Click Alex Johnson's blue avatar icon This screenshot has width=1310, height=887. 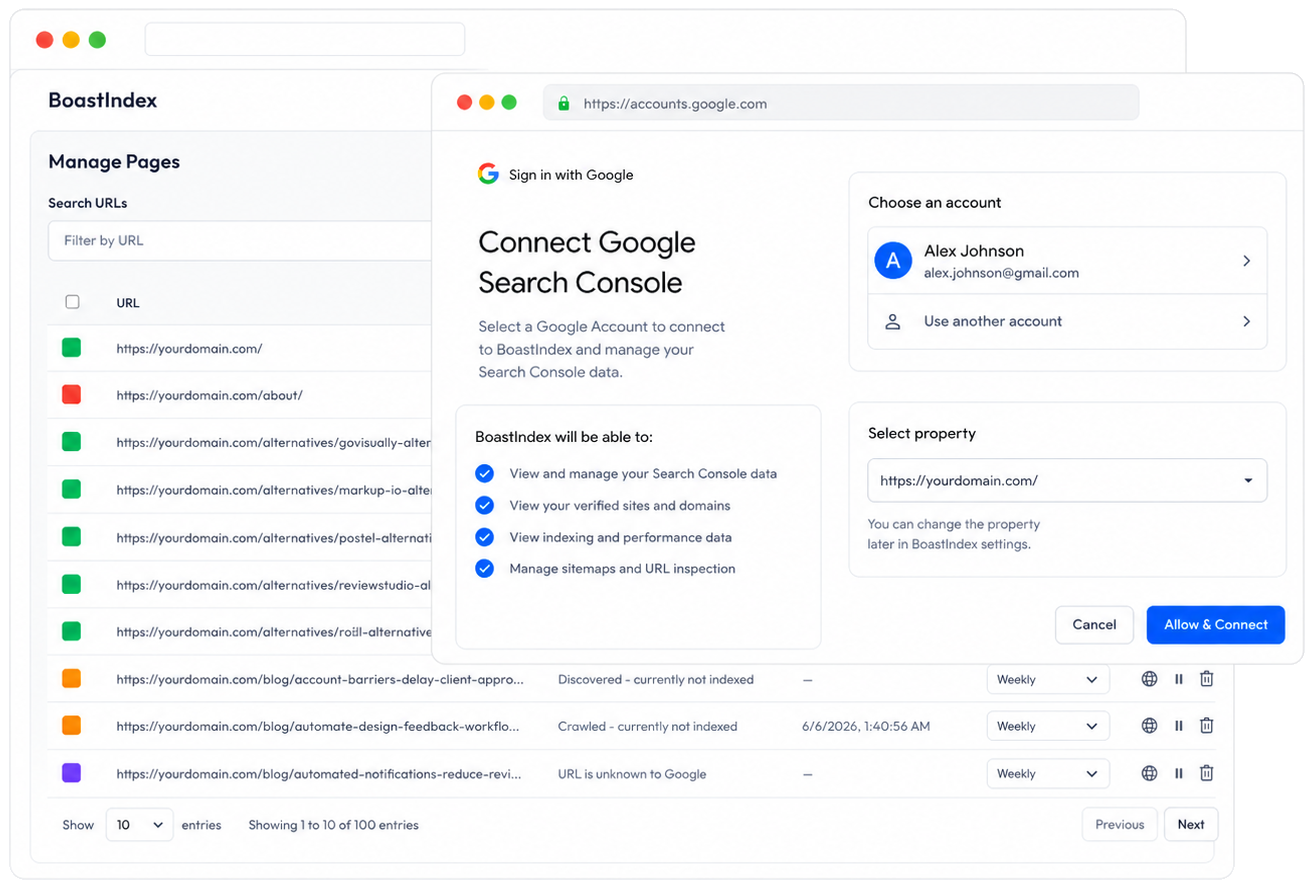click(x=893, y=261)
